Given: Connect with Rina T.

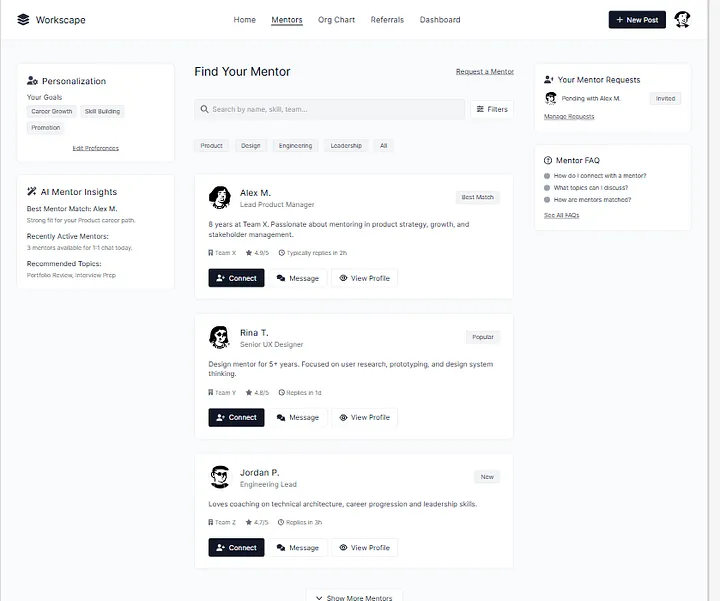Looking at the screenshot, I should coord(236,417).
